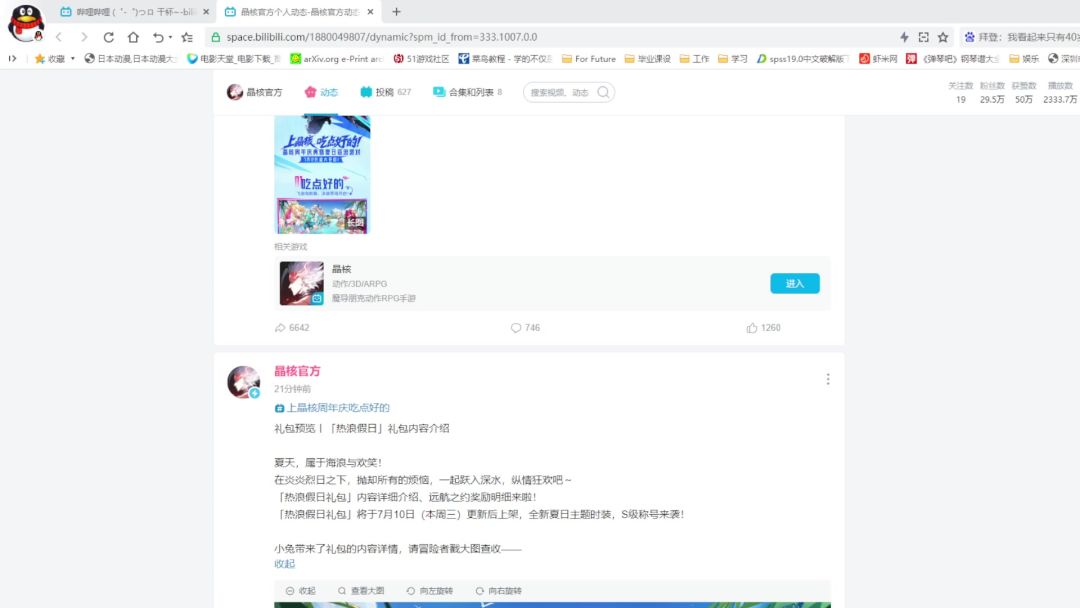Open the 上晶核周年庆吃点好的 topic link

[x=332, y=408]
